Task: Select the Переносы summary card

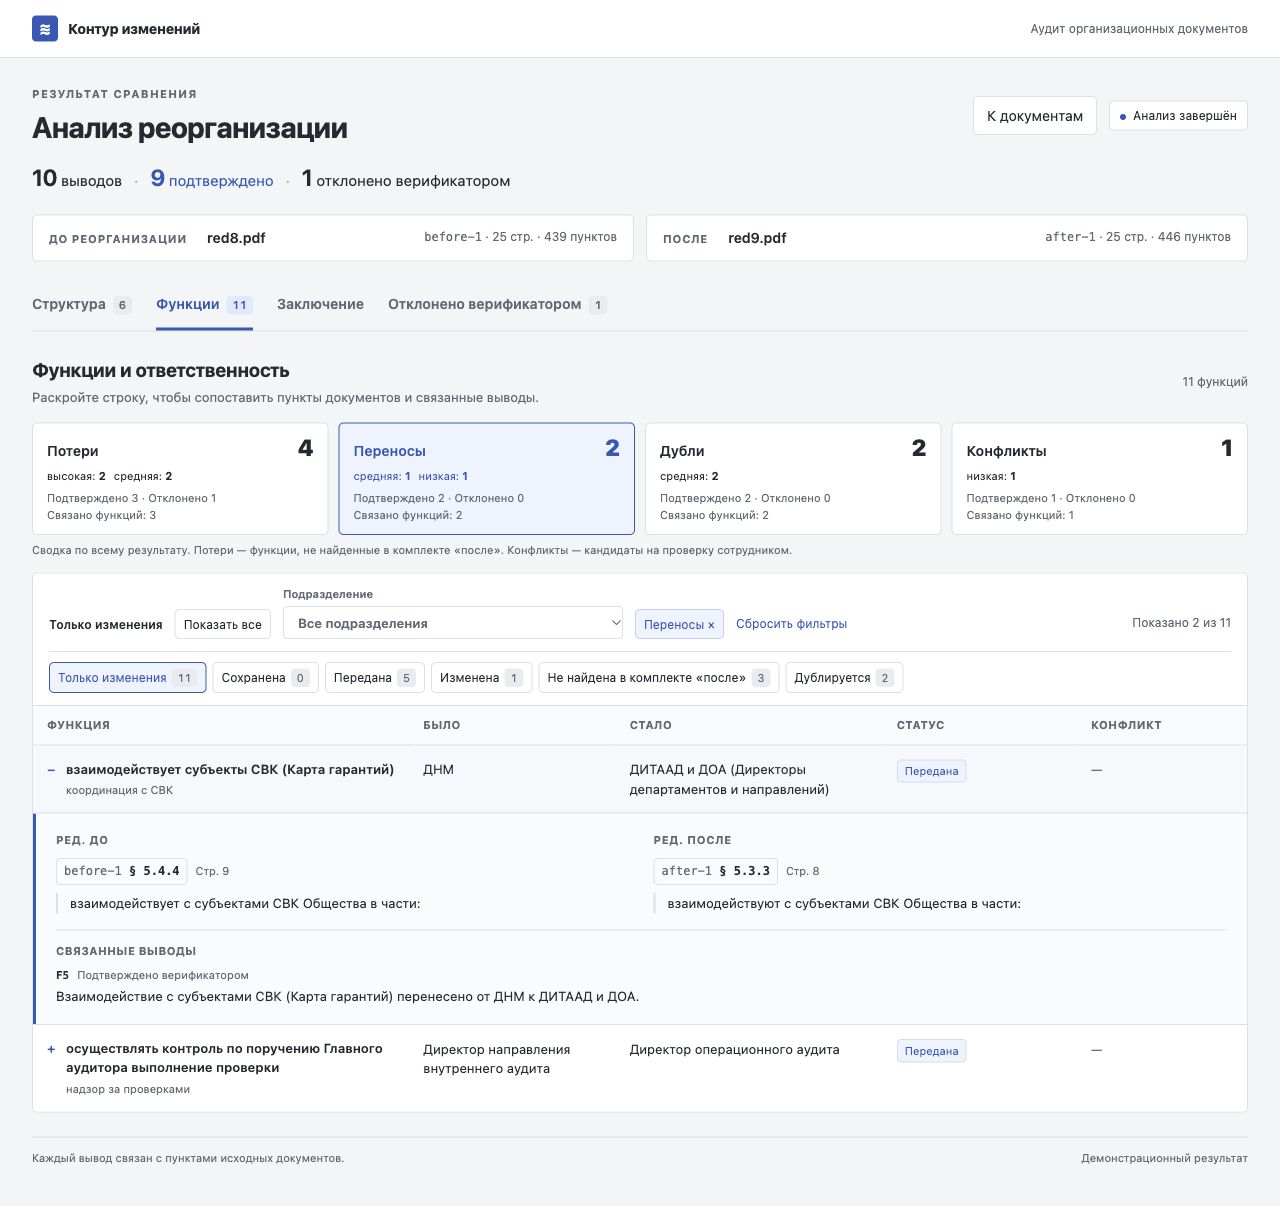Action: [x=487, y=479]
